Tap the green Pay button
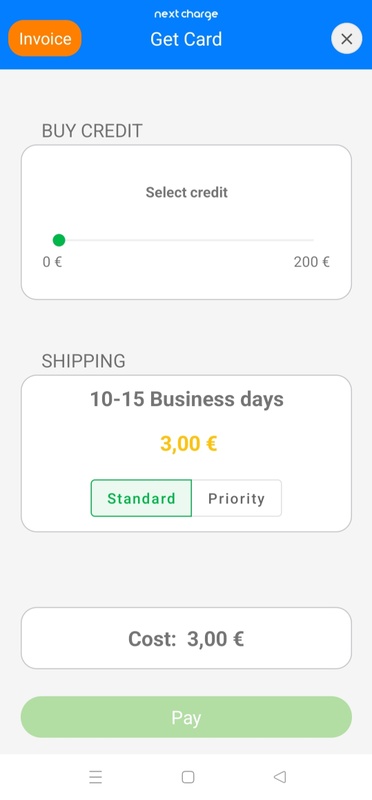 point(186,717)
